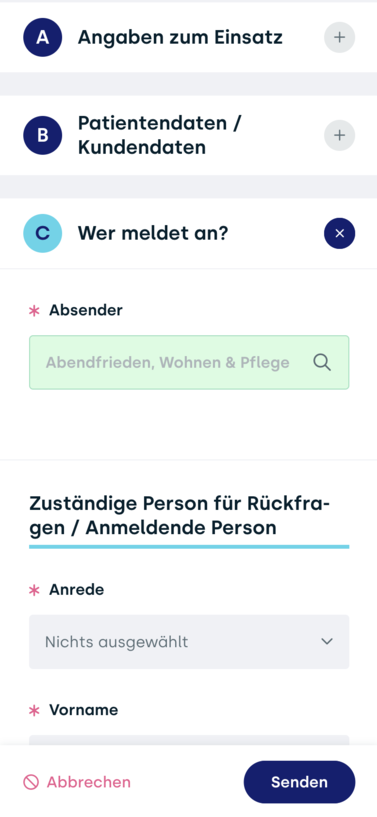
Task: Click the circled A step badge
Action: 43,38
